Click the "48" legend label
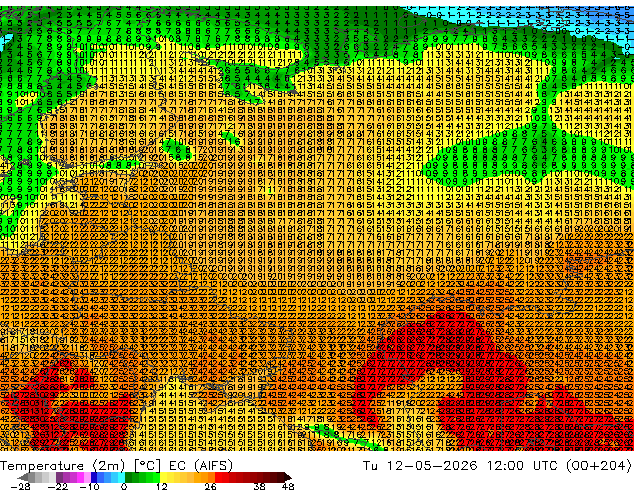The width and height of the screenshot is (634, 490). coord(288,486)
